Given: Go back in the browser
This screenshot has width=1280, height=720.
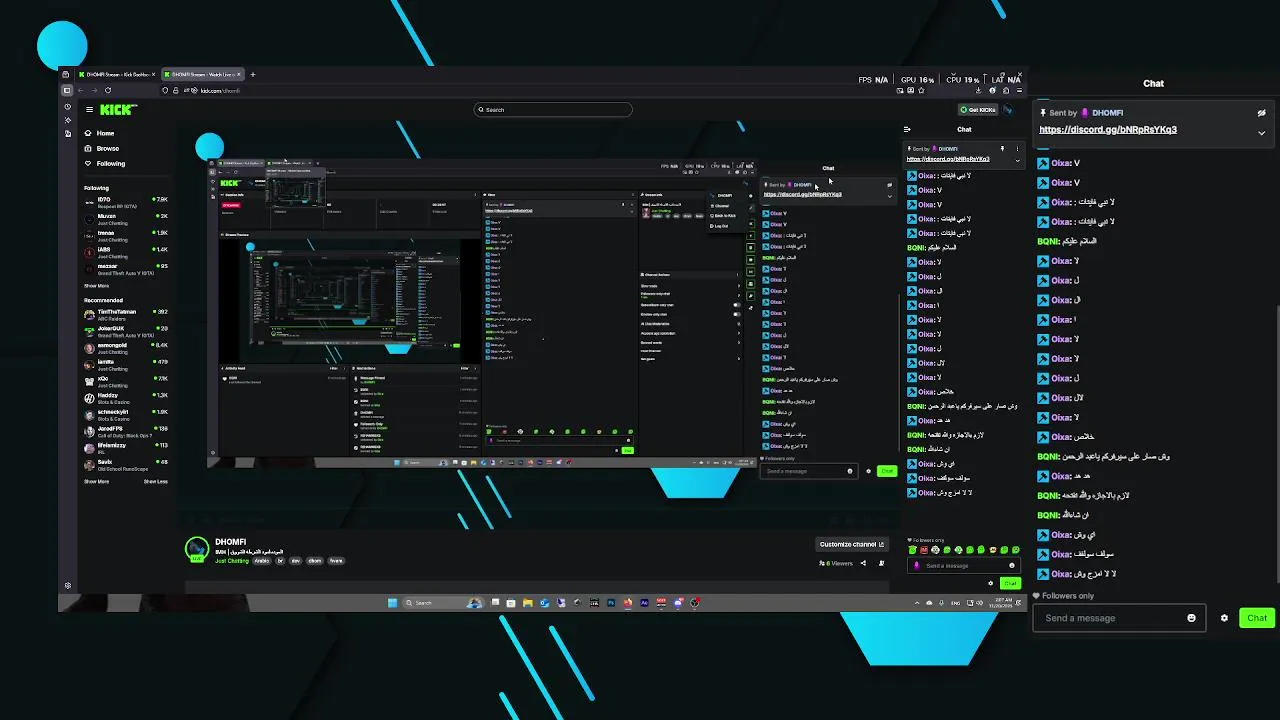Looking at the screenshot, I should (81, 91).
